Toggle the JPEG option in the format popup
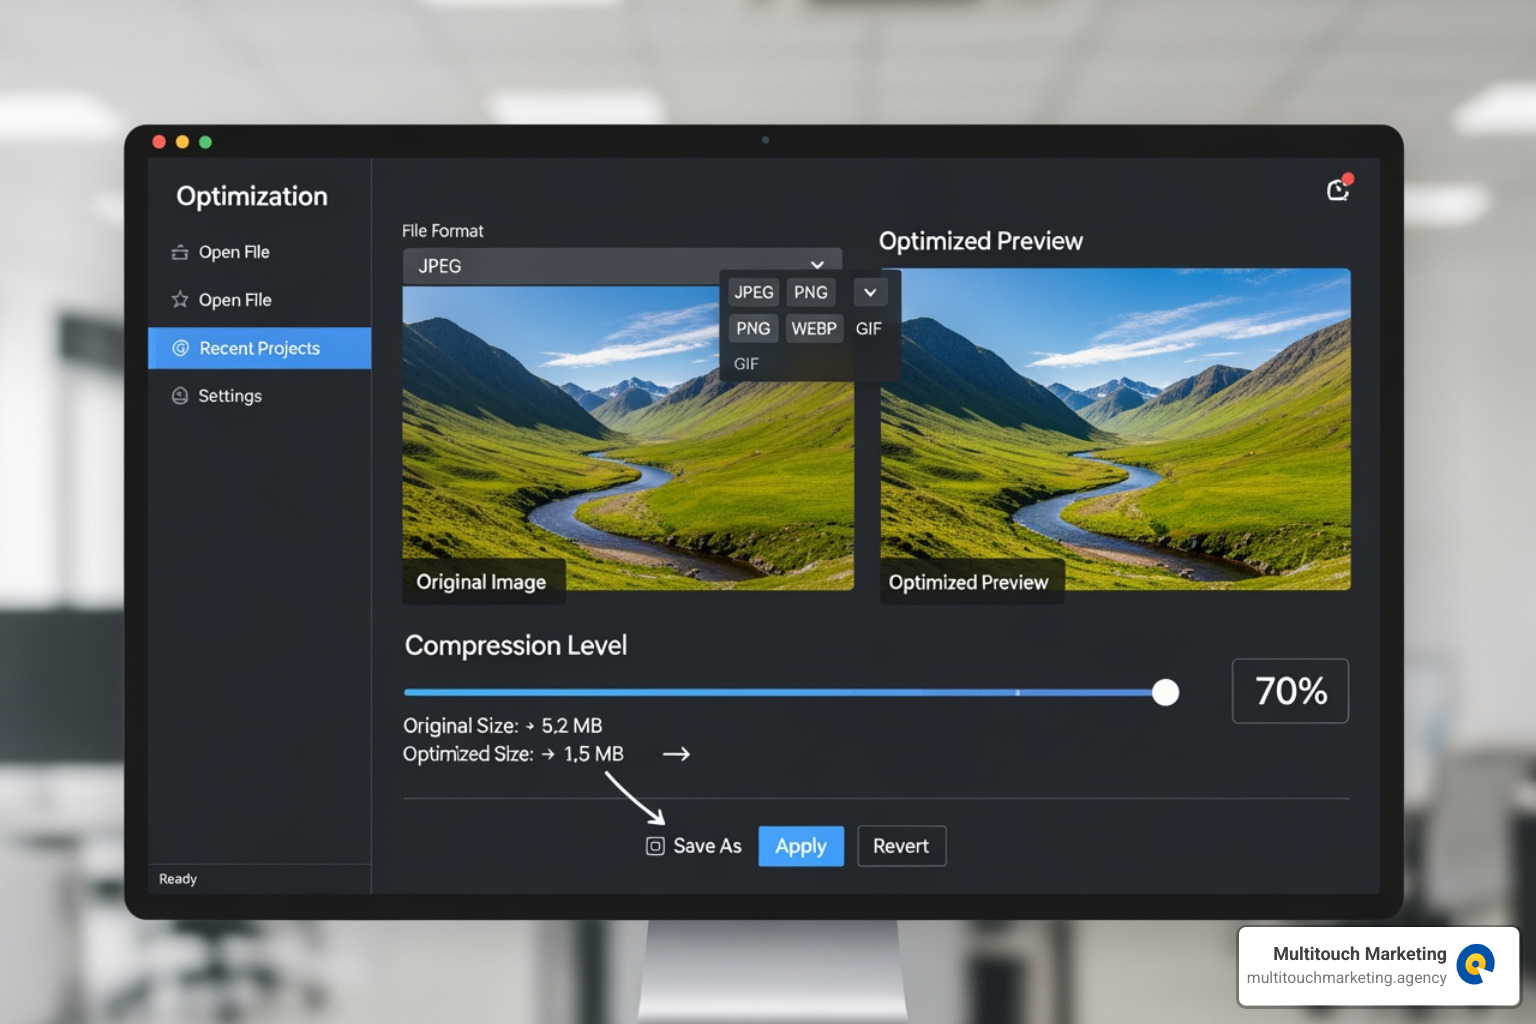Viewport: 1536px width, 1024px height. 753,291
